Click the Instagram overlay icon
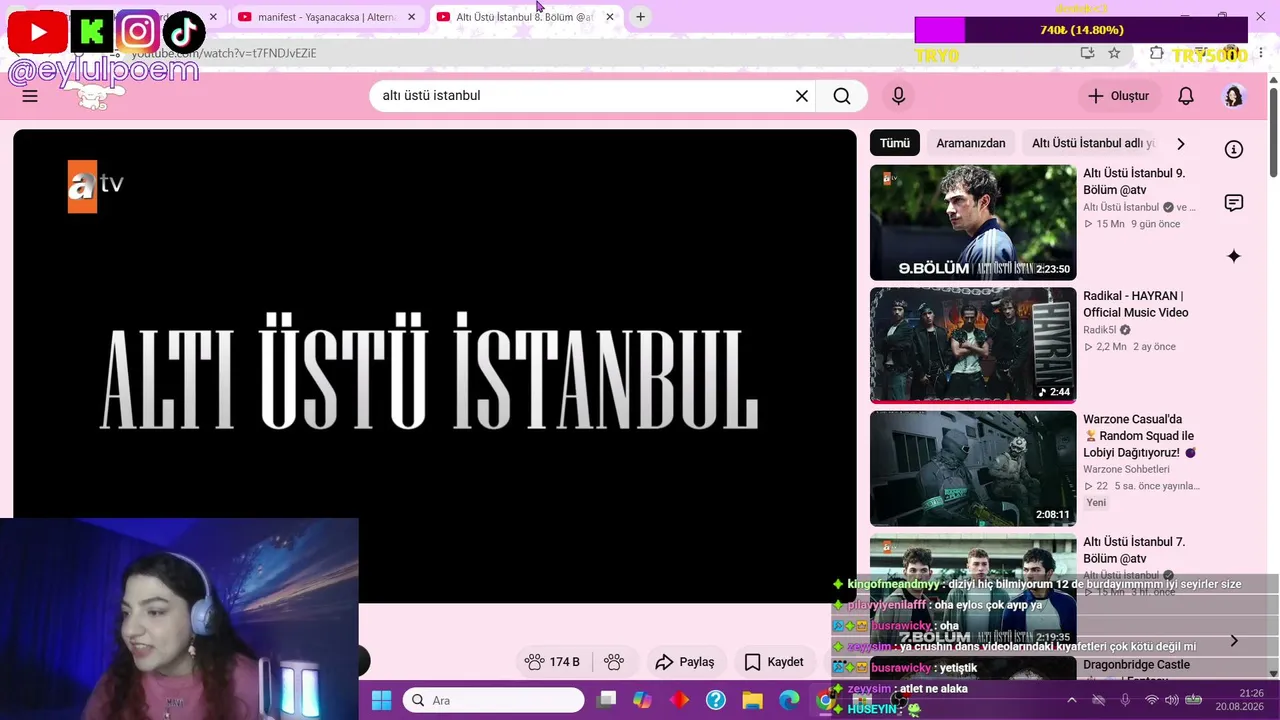 point(137,33)
